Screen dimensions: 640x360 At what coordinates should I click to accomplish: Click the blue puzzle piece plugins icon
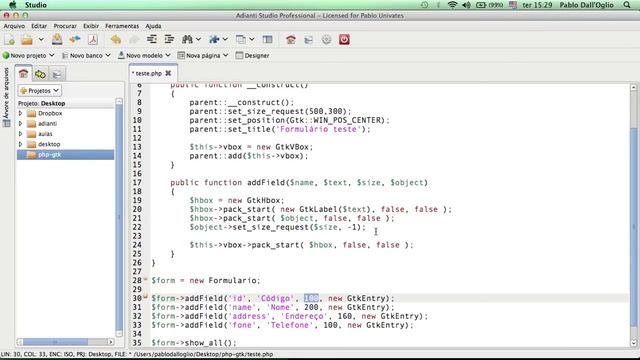click(x=214, y=40)
